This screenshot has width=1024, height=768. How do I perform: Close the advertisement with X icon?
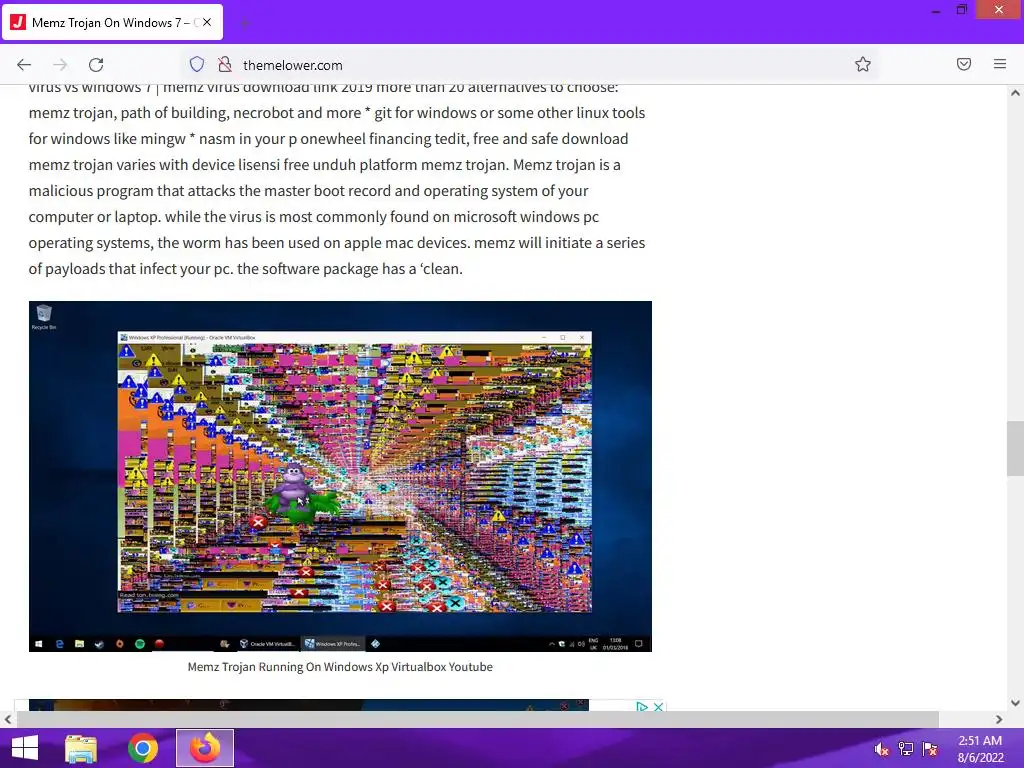click(x=659, y=707)
